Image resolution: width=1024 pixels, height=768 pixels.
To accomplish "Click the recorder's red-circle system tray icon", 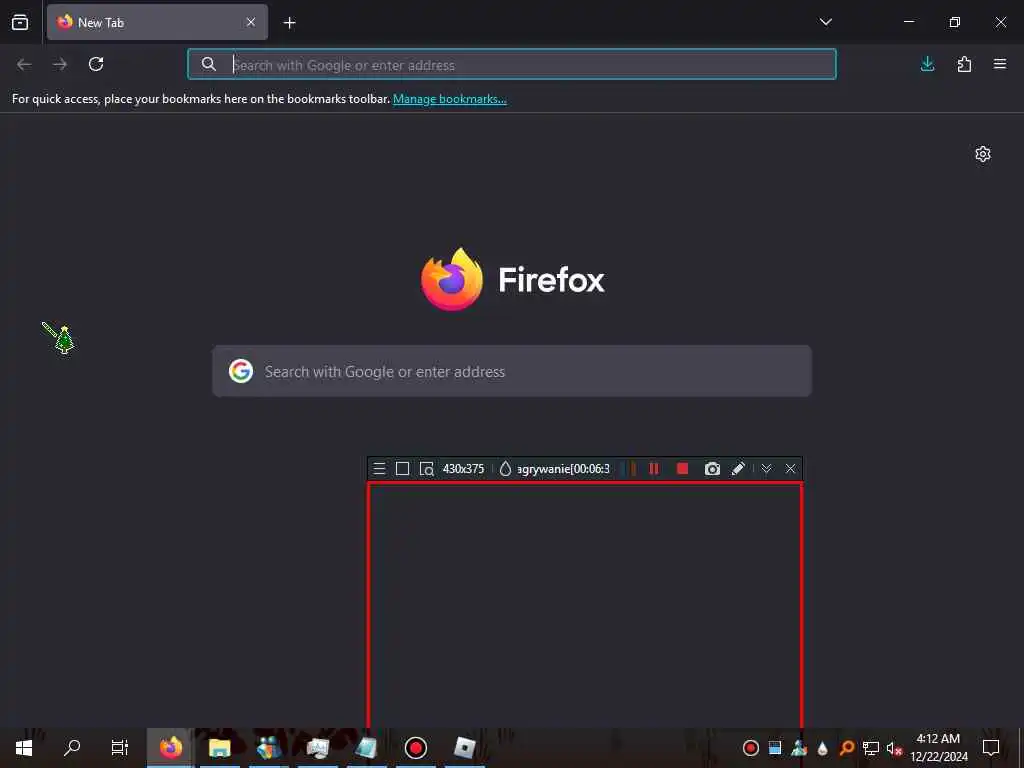I will tap(751, 748).
